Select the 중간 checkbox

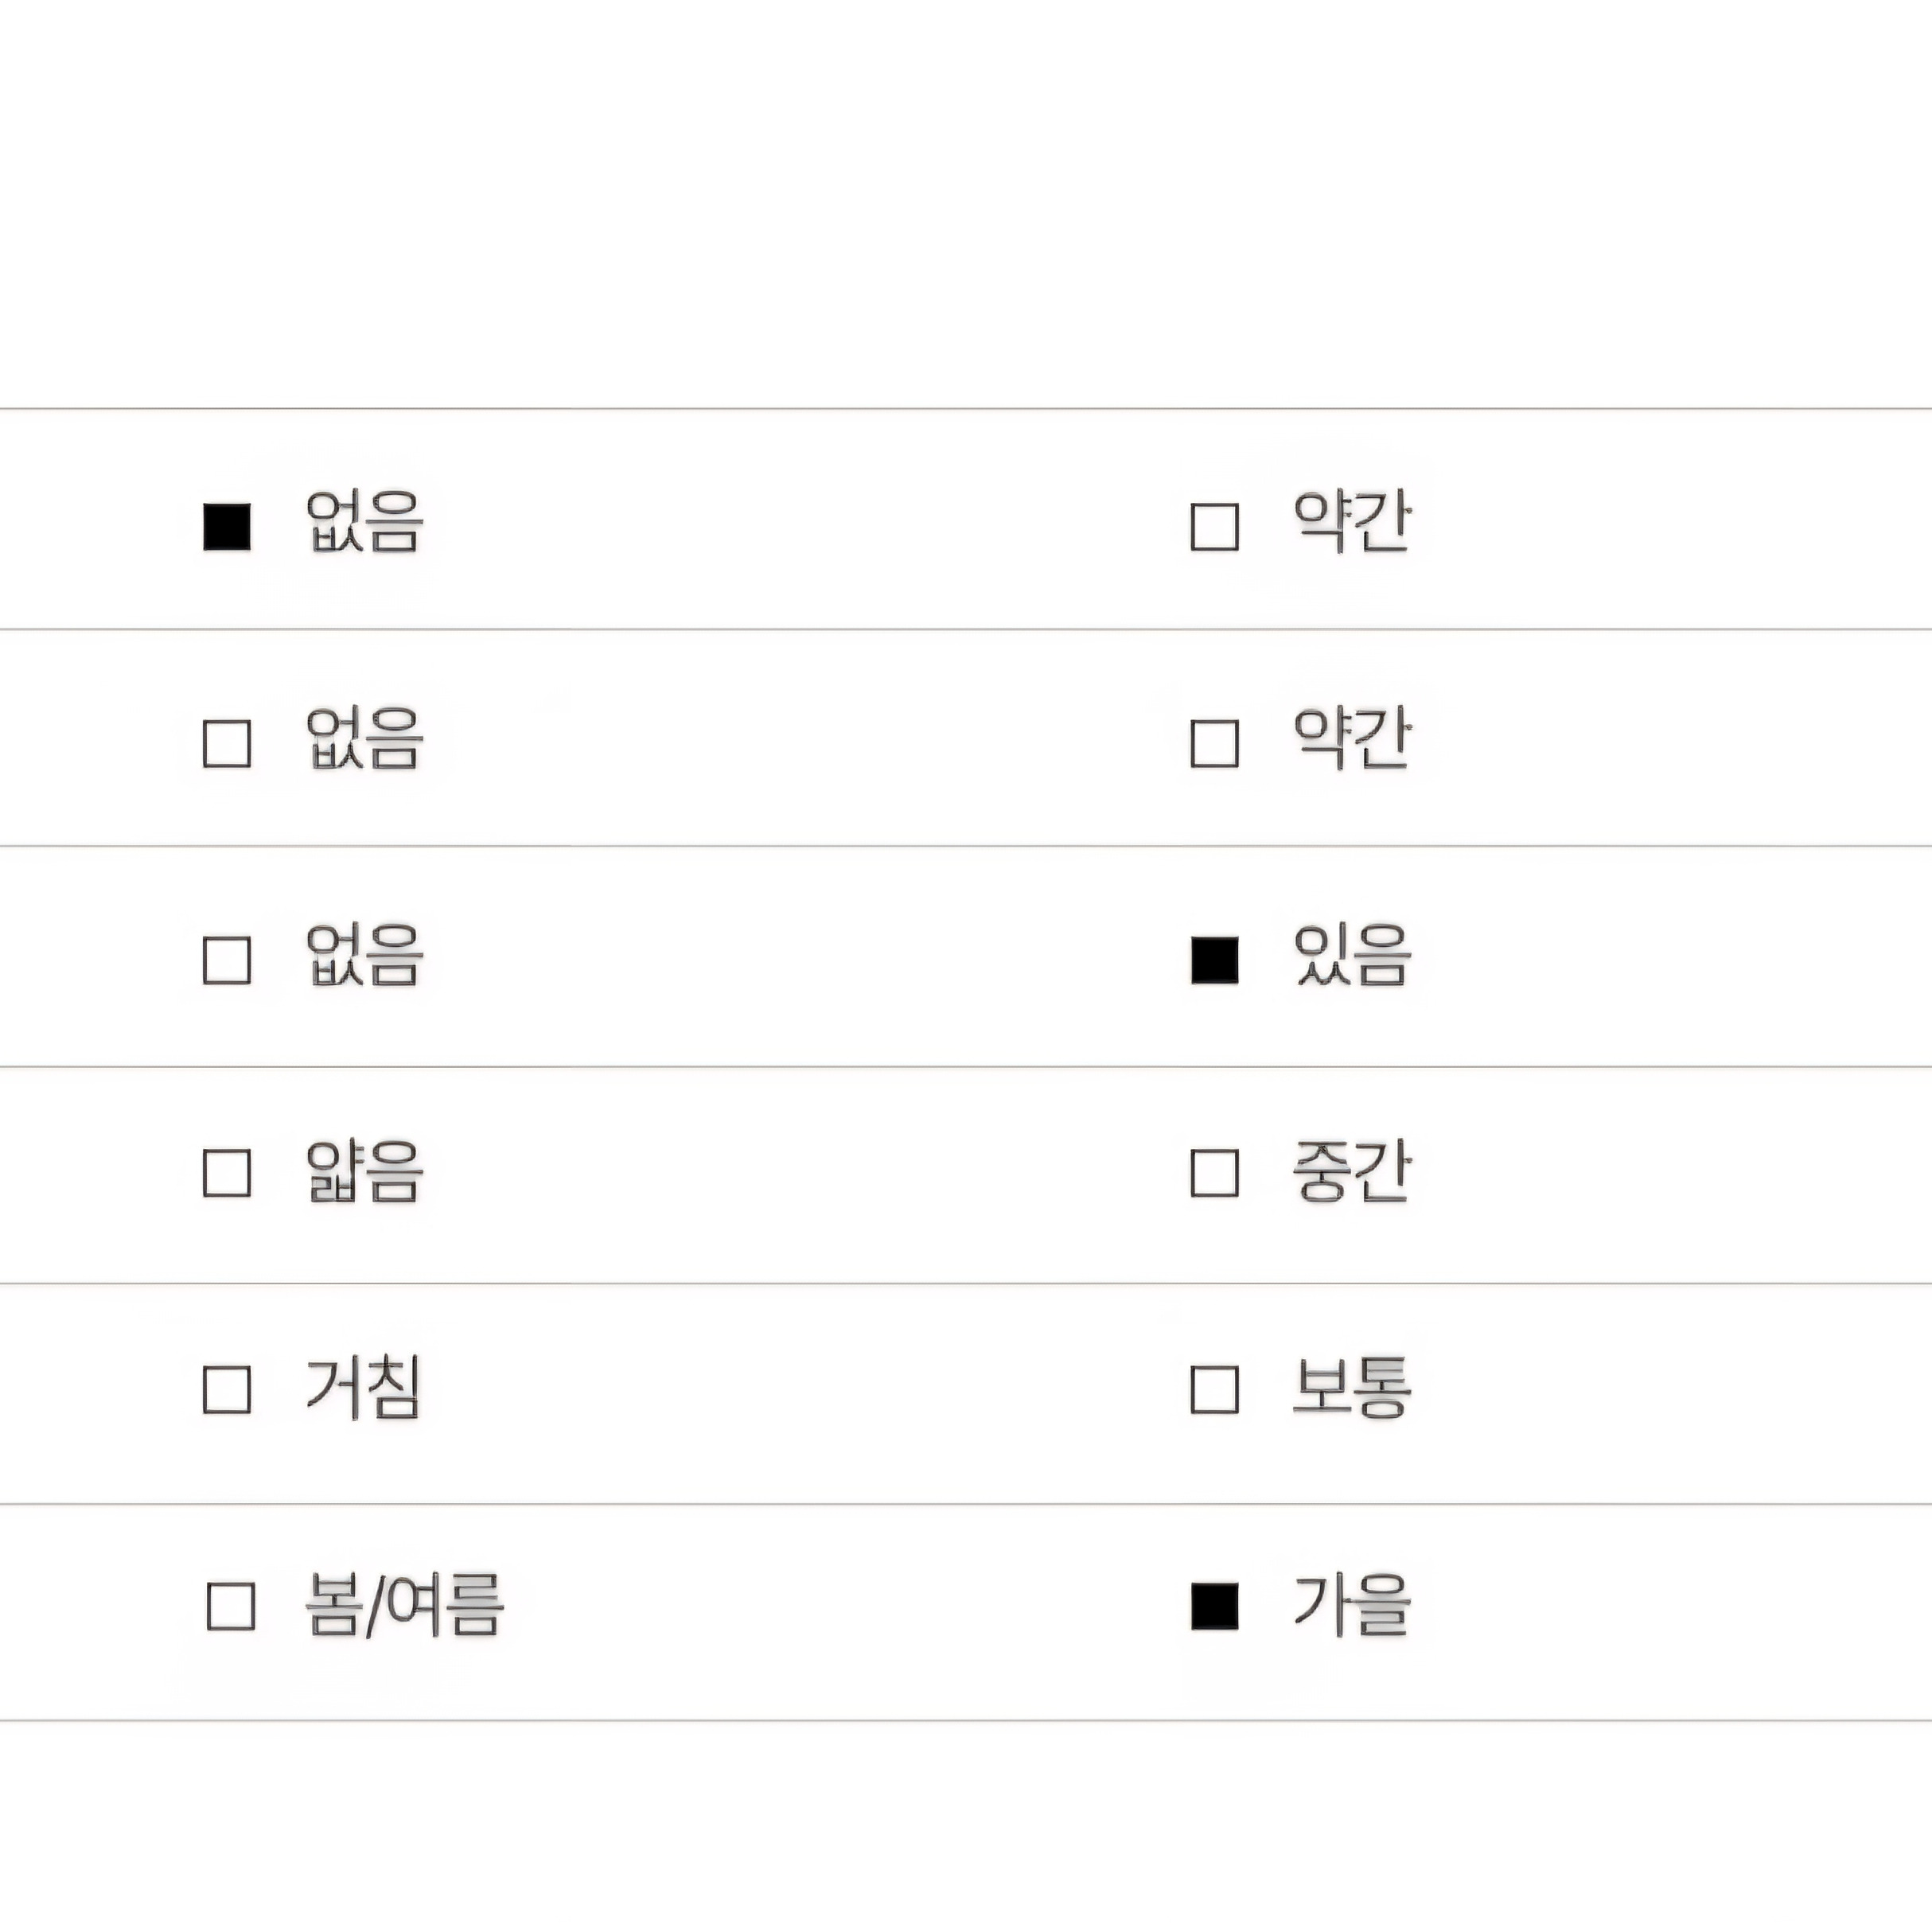[x=1214, y=1173]
